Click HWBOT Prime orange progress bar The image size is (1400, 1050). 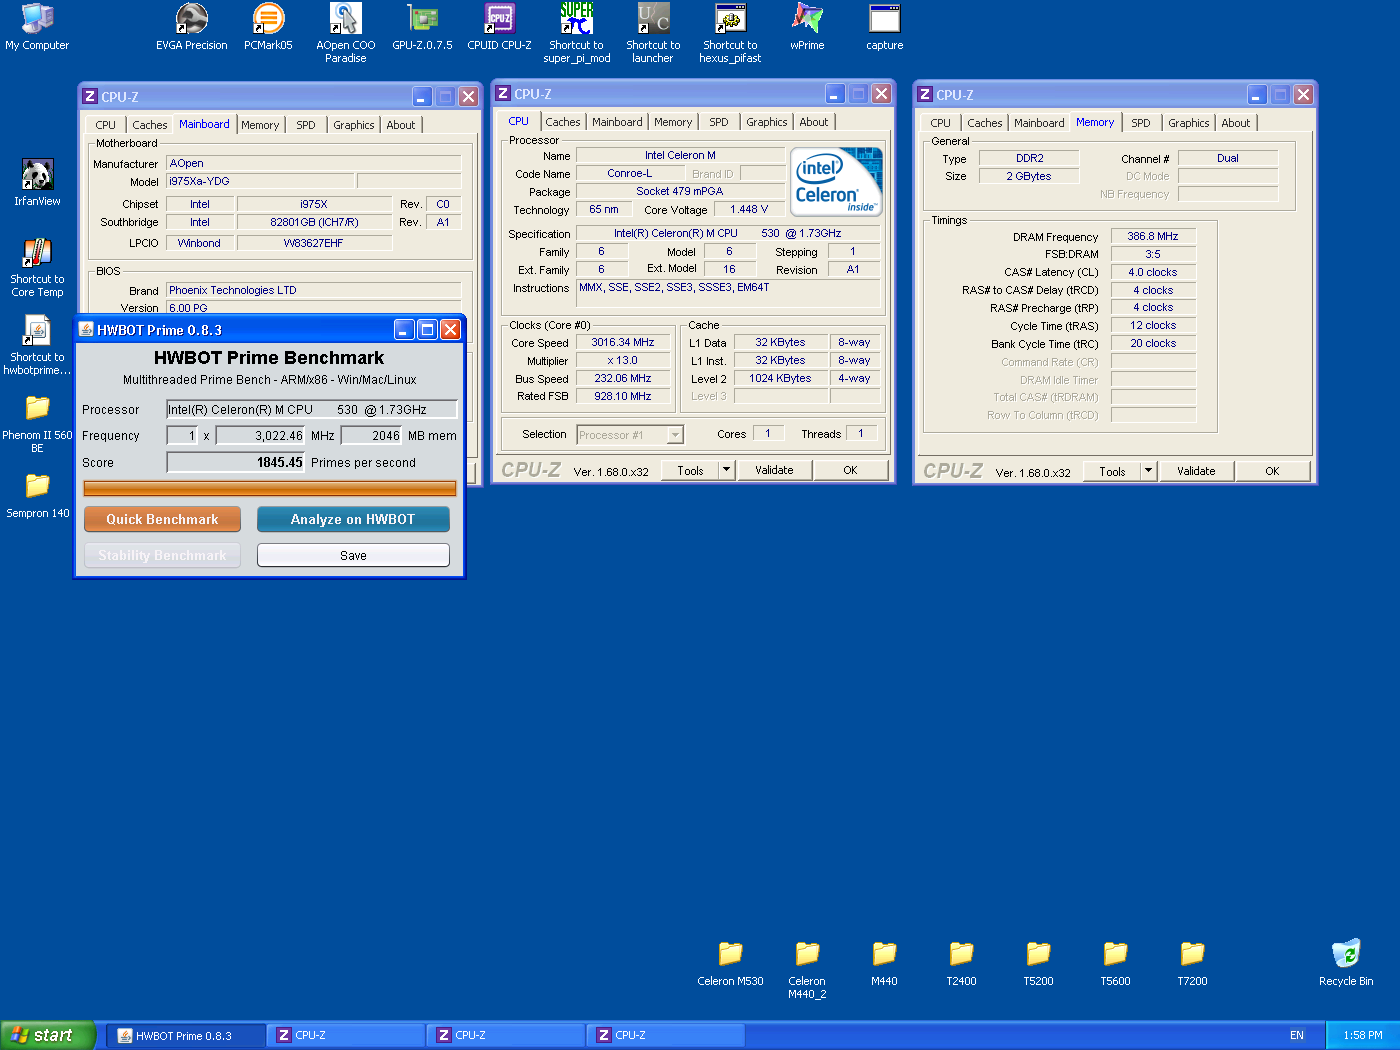(270, 488)
